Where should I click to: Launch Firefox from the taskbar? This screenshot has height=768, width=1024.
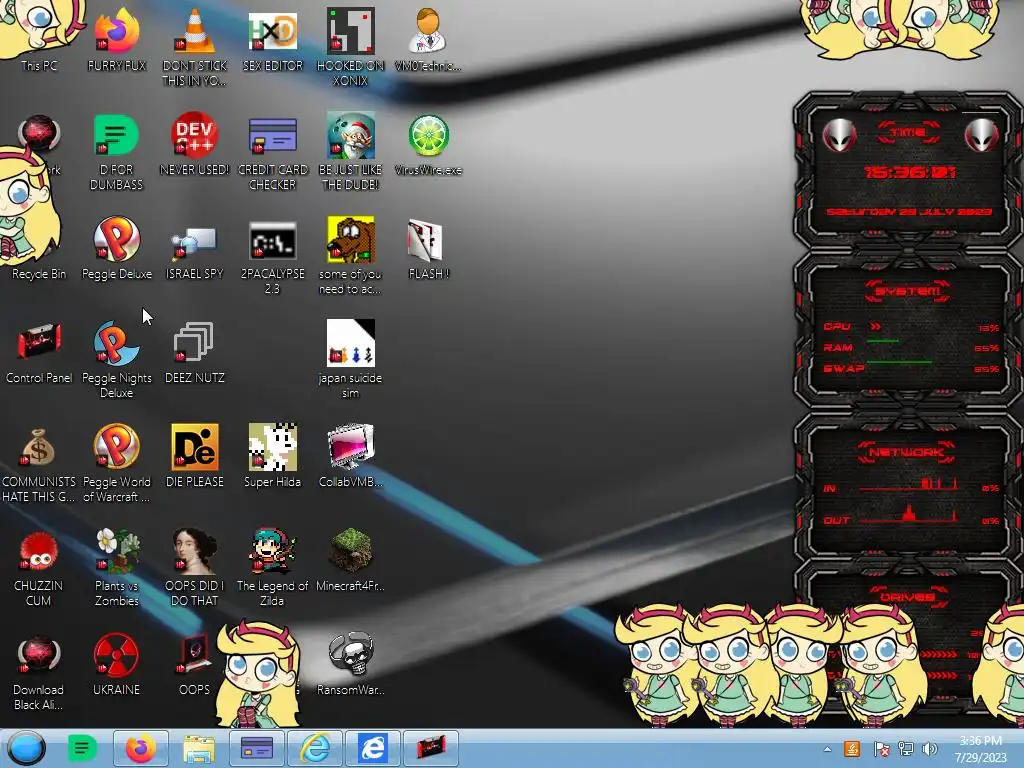pyautogui.click(x=140, y=748)
